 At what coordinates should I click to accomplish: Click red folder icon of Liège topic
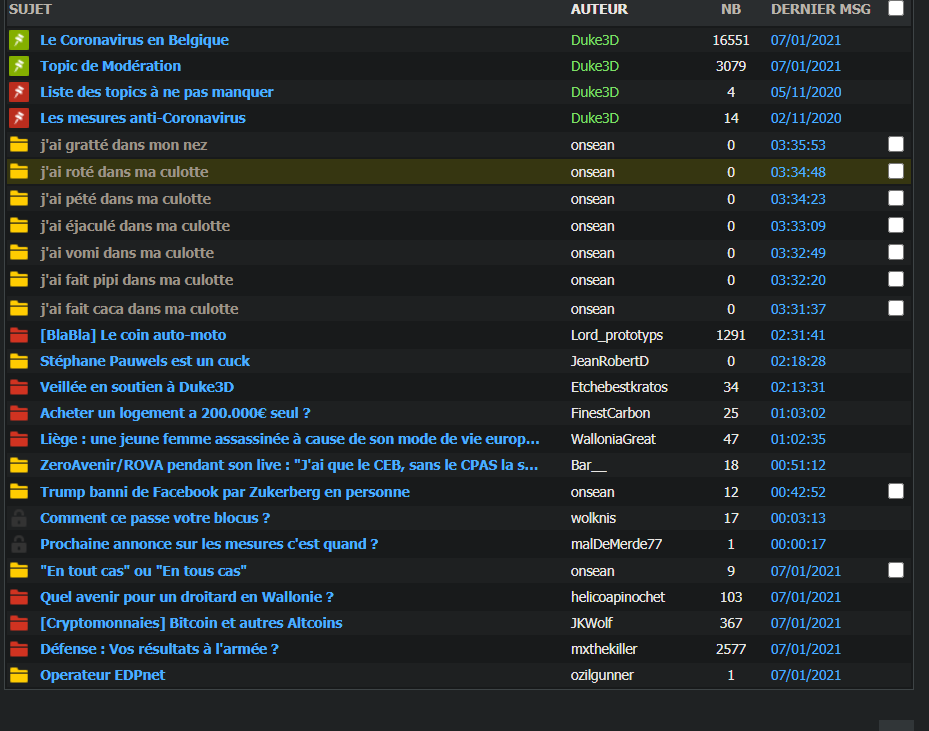coord(19,440)
